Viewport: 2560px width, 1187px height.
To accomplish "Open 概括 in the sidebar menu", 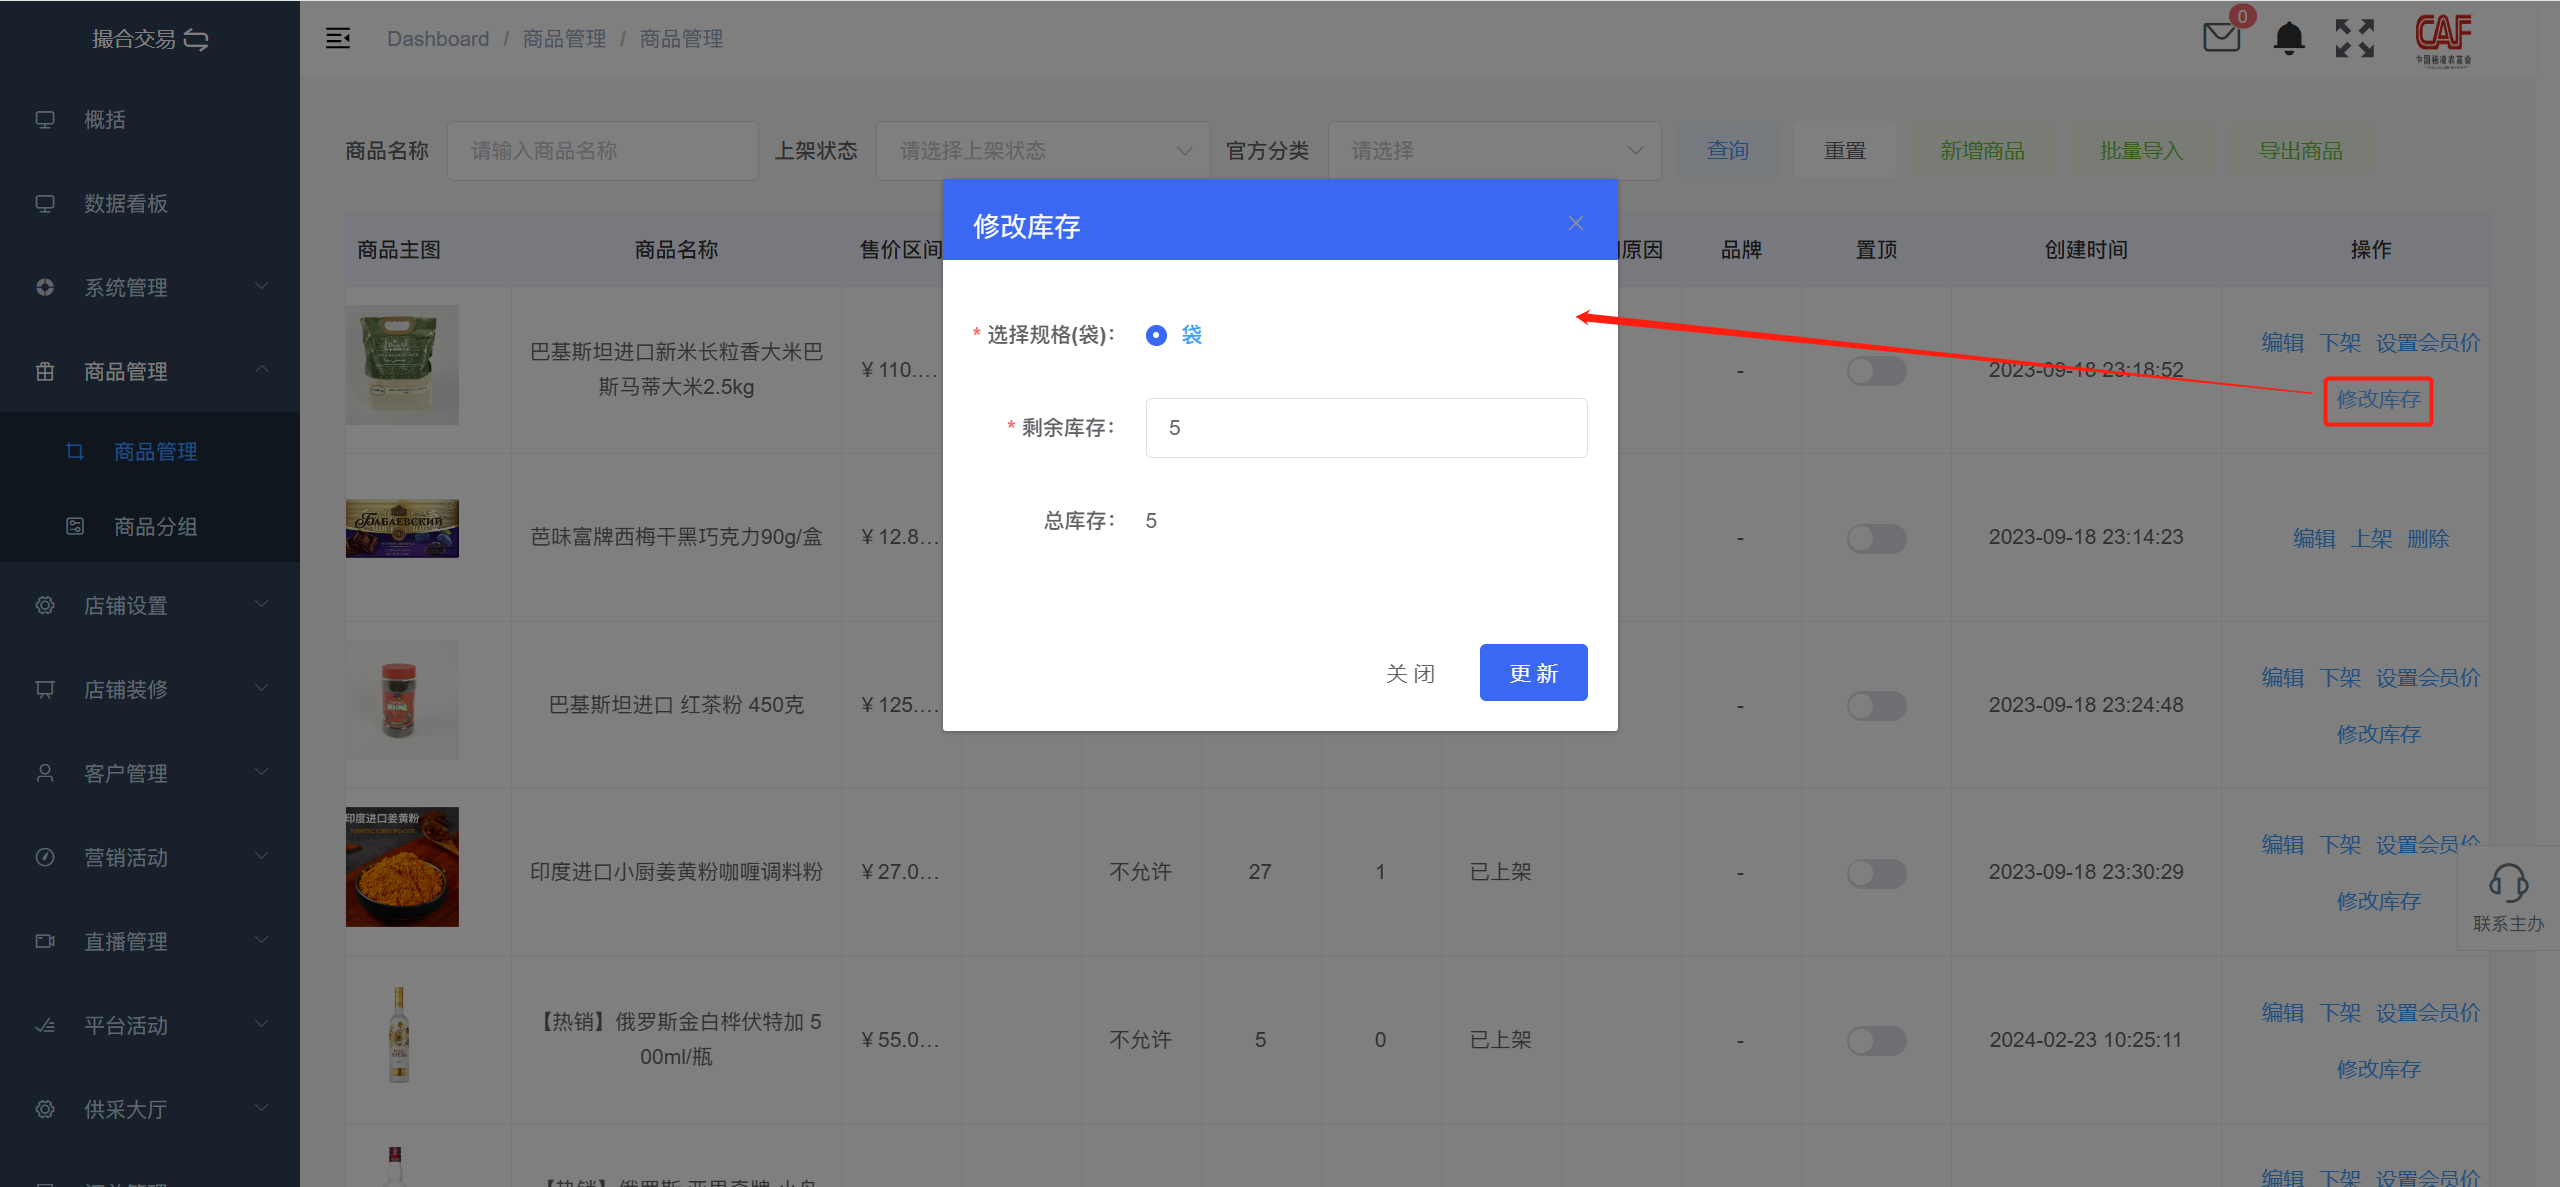I will tap(150, 120).
